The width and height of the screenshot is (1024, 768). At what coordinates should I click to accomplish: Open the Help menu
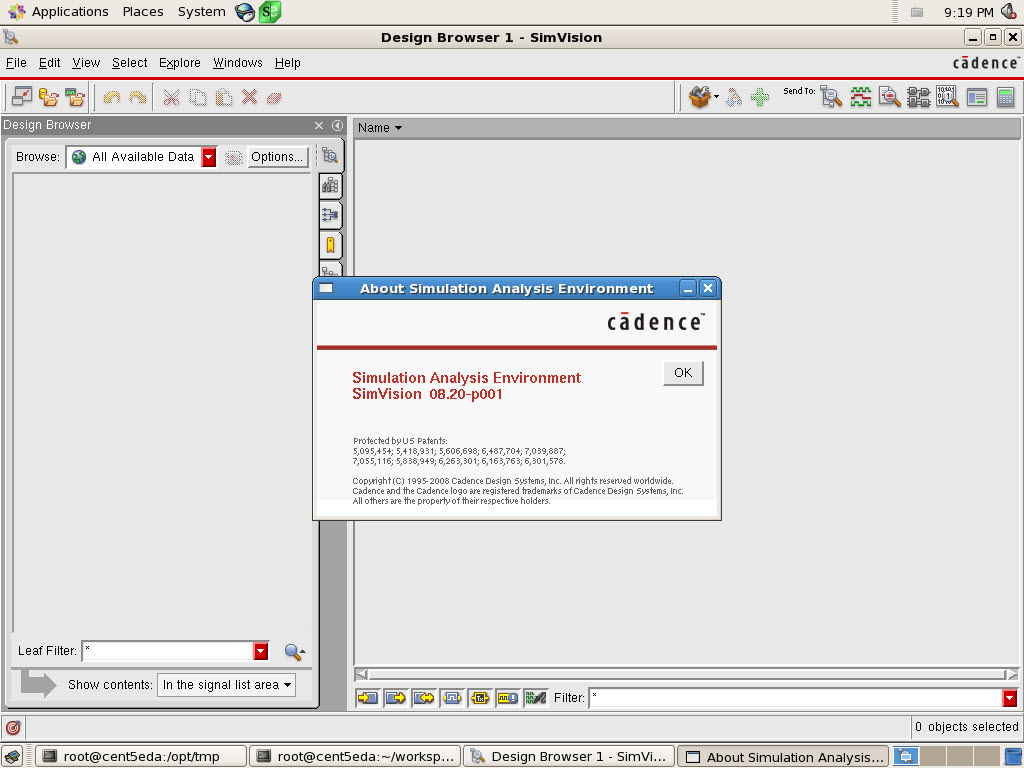click(x=287, y=63)
